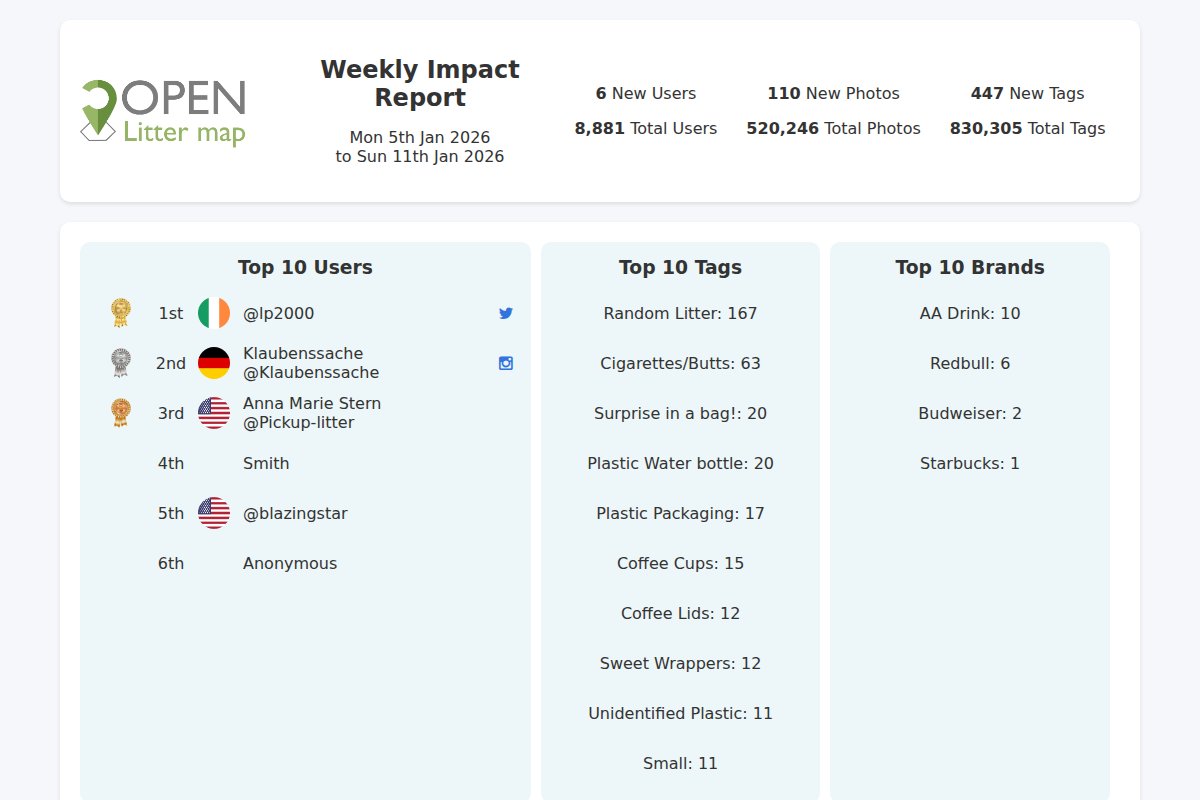1200x800 pixels.
Task: Click the 830,305 Total Tags stat
Action: [1027, 128]
